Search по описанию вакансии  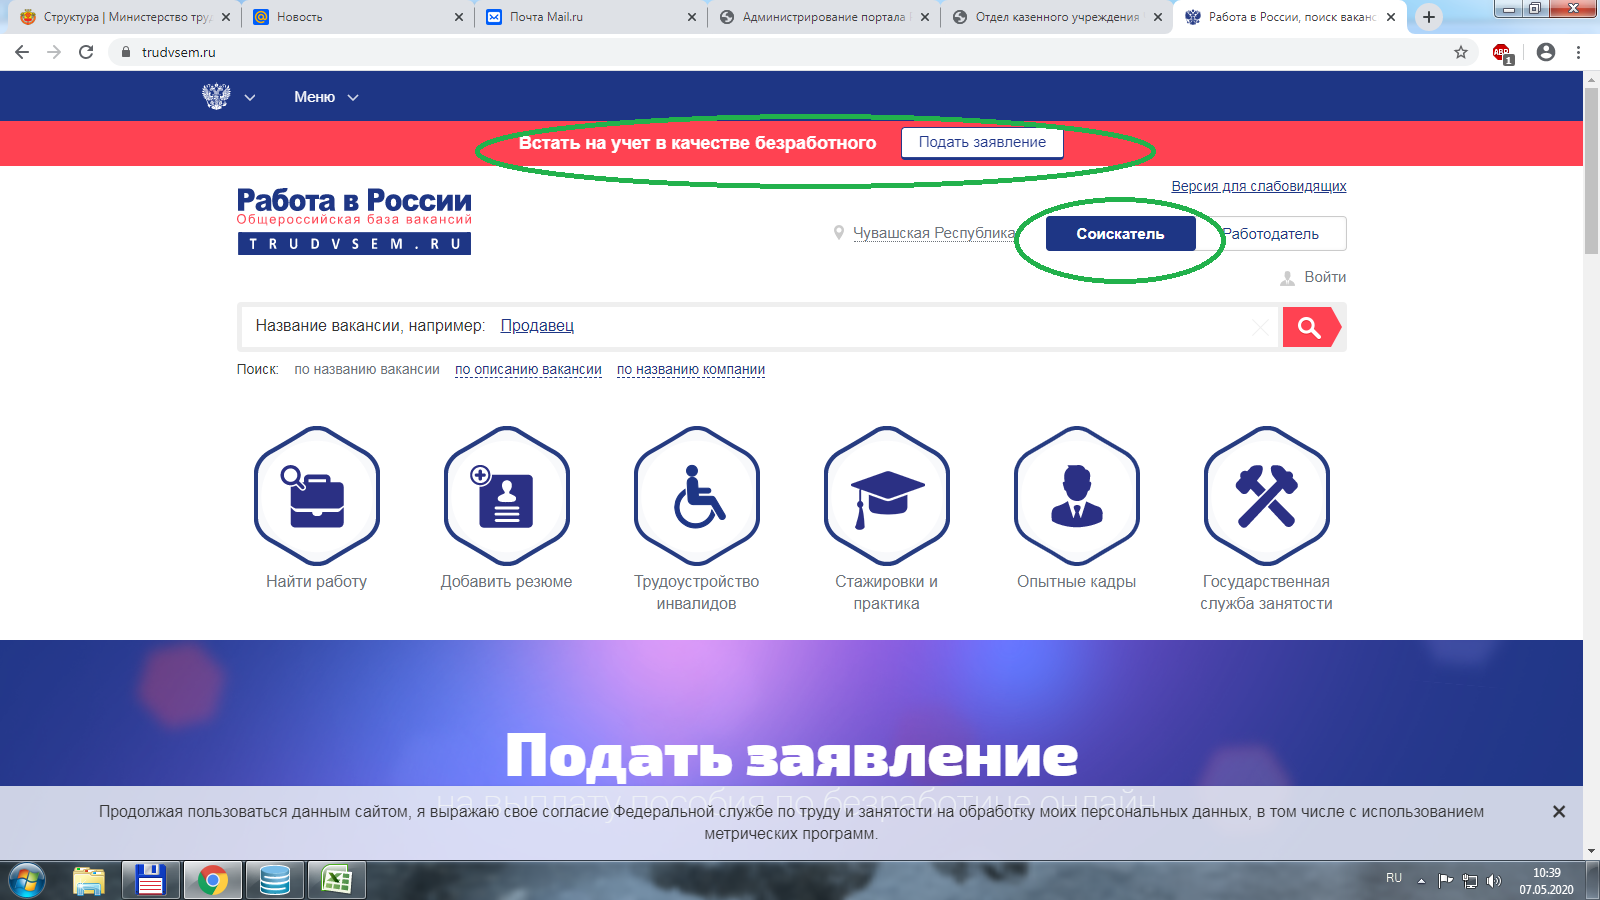click(528, 370)
